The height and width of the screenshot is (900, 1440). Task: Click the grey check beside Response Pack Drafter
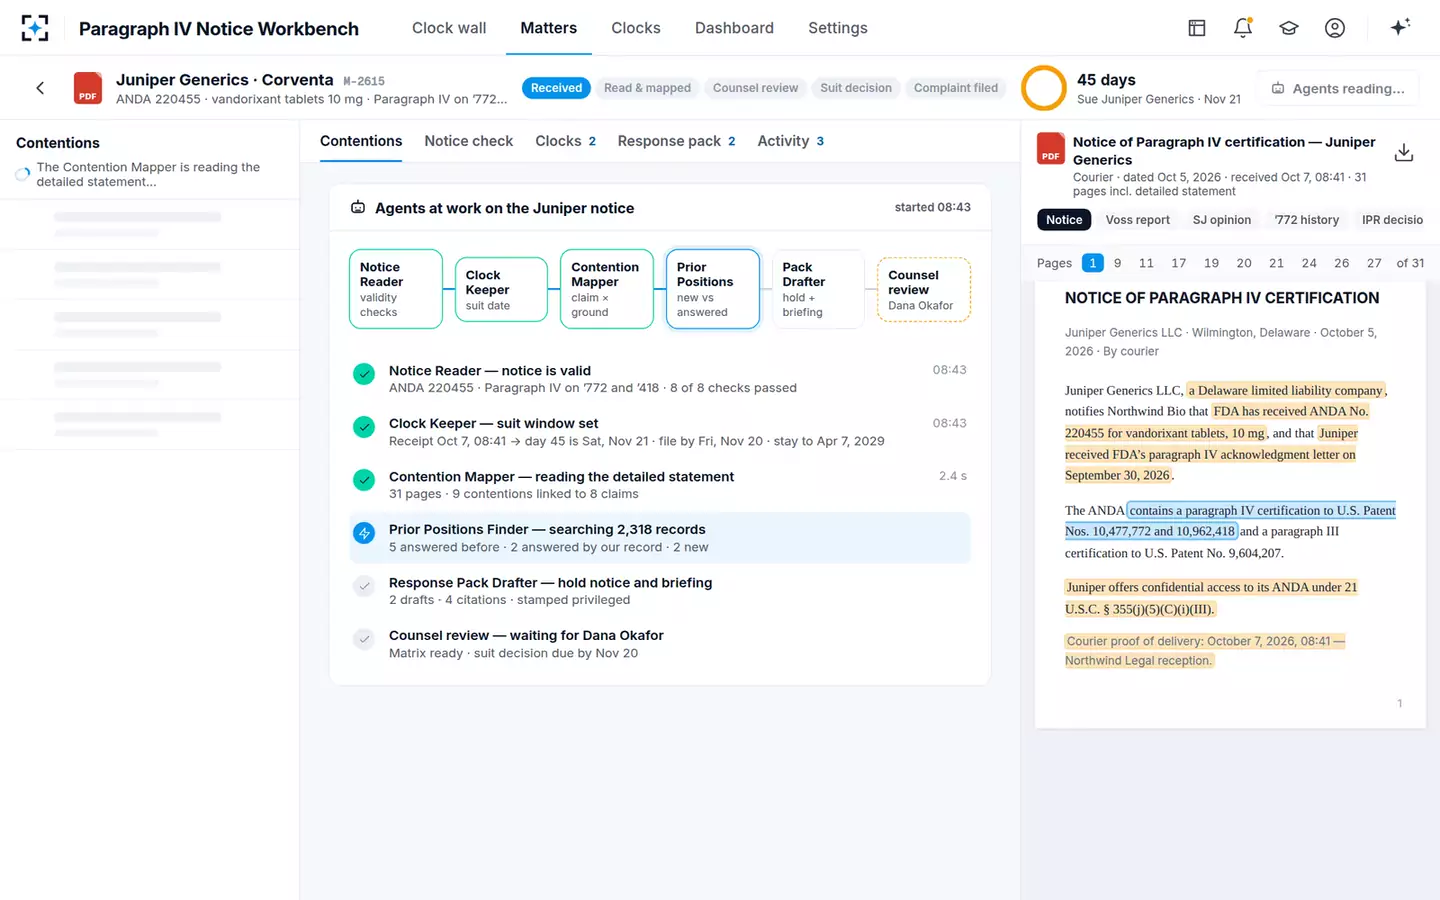[364, 586]
